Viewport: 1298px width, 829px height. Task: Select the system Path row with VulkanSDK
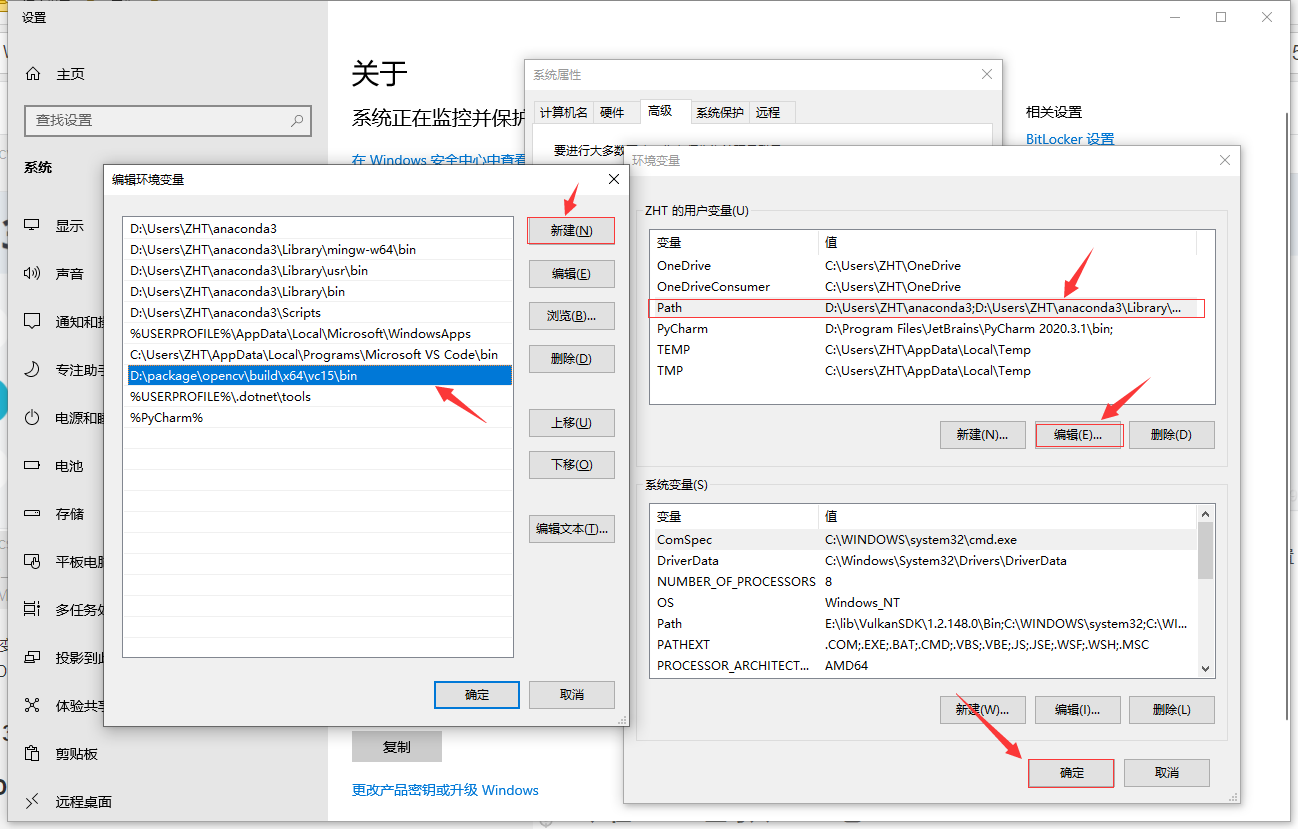923,624
